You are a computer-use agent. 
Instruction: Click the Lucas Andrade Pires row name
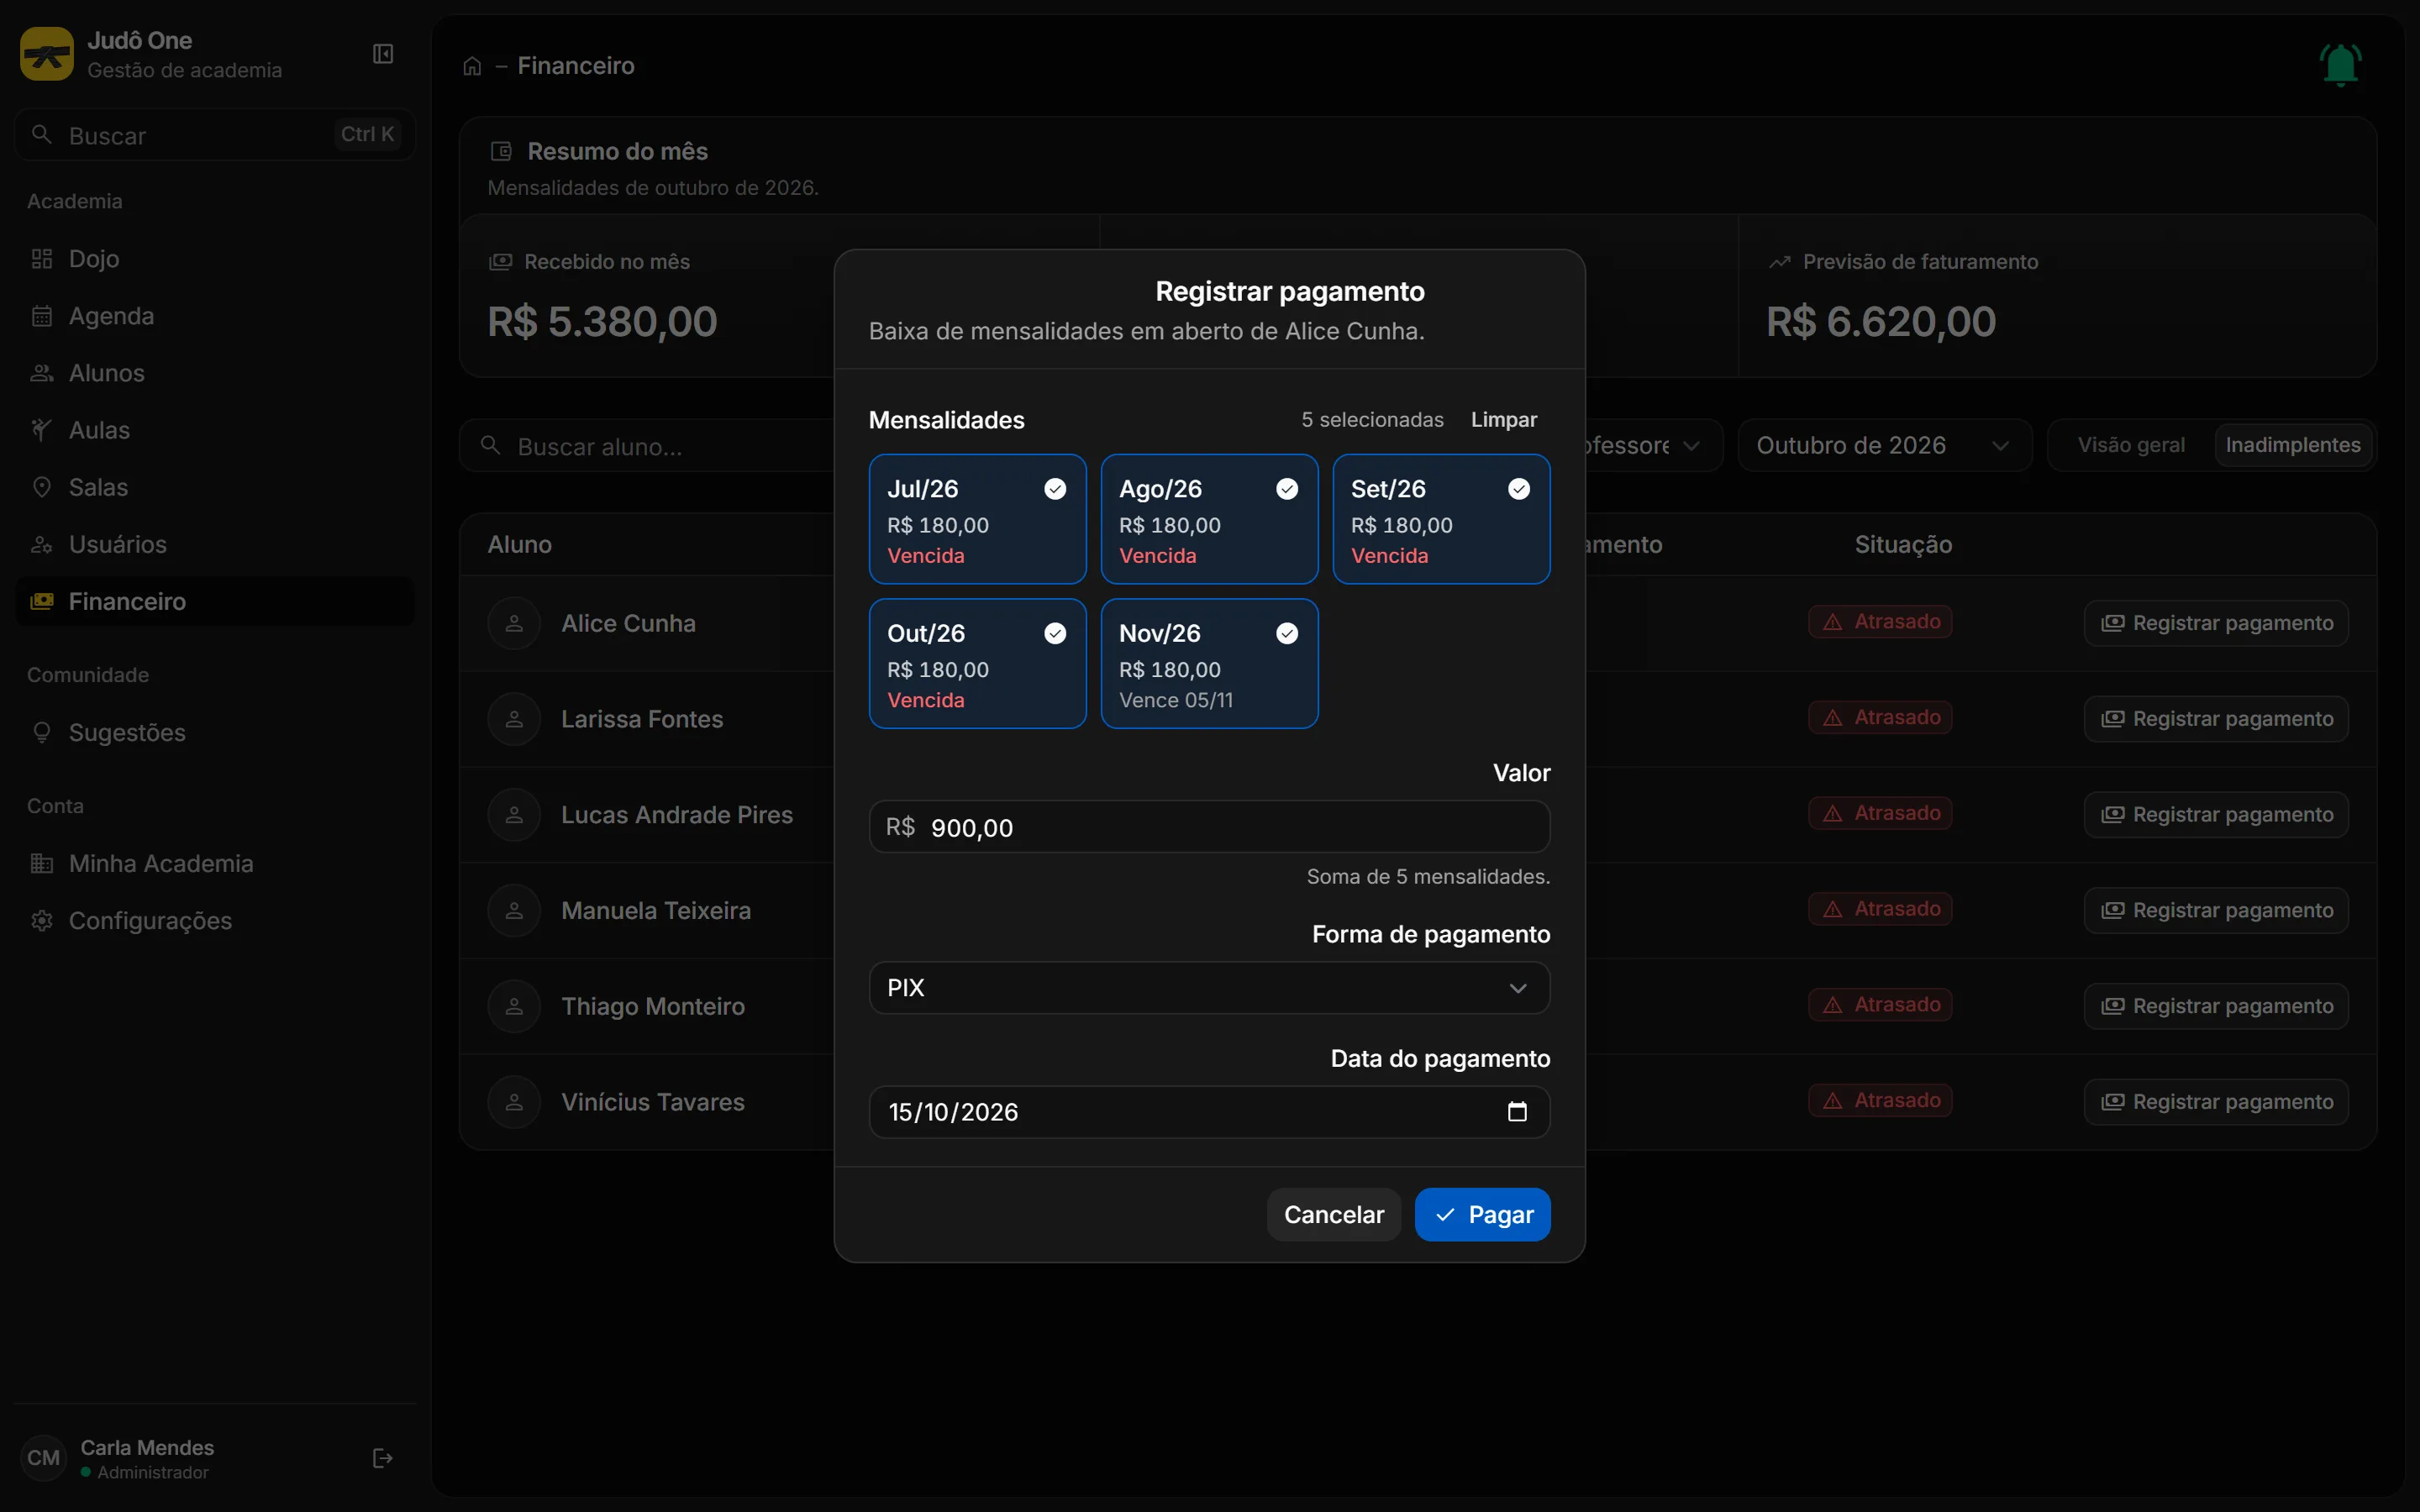pyautogui.click(x=676, y=815)
